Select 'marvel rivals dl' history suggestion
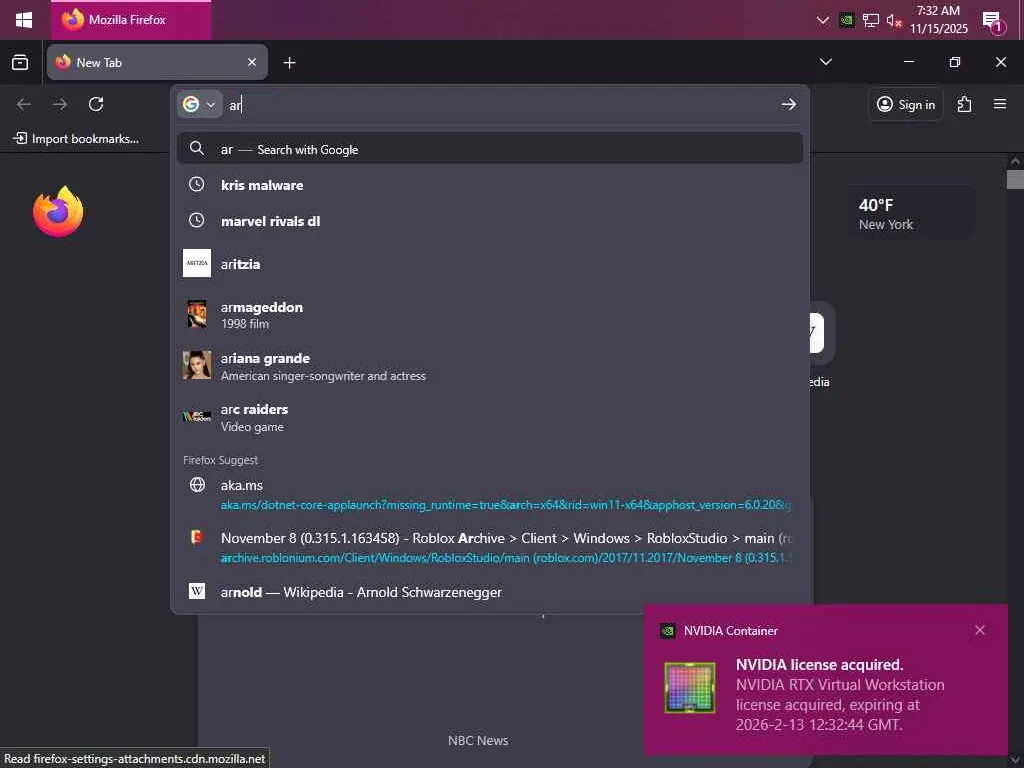Screen dimensions: 1024x768 (x=490, y=221)
